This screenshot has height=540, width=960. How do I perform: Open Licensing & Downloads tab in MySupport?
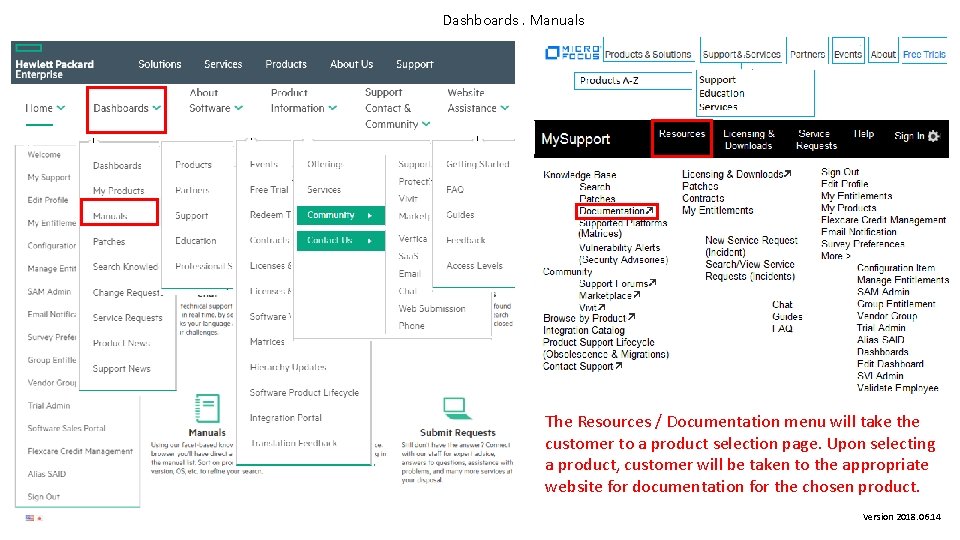[x=749, y=140]
